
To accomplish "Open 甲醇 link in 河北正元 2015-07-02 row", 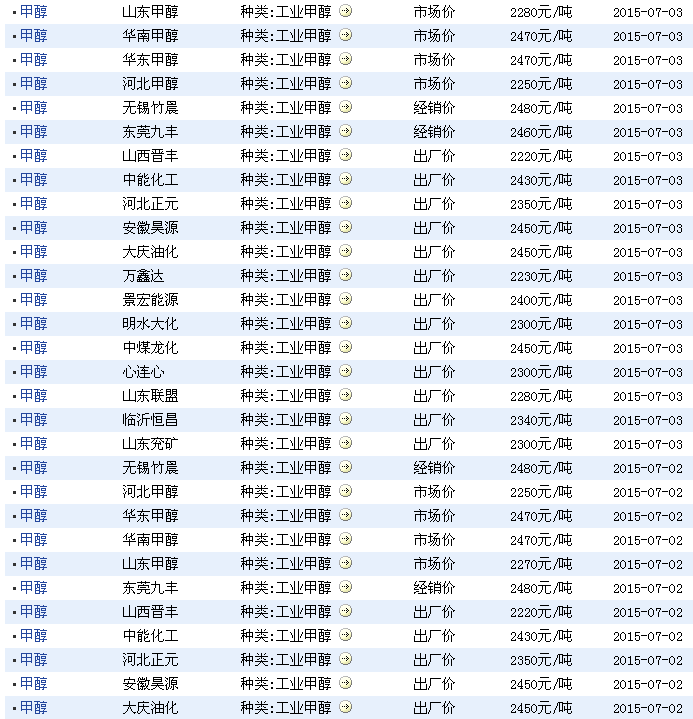I will pos(33,659).
